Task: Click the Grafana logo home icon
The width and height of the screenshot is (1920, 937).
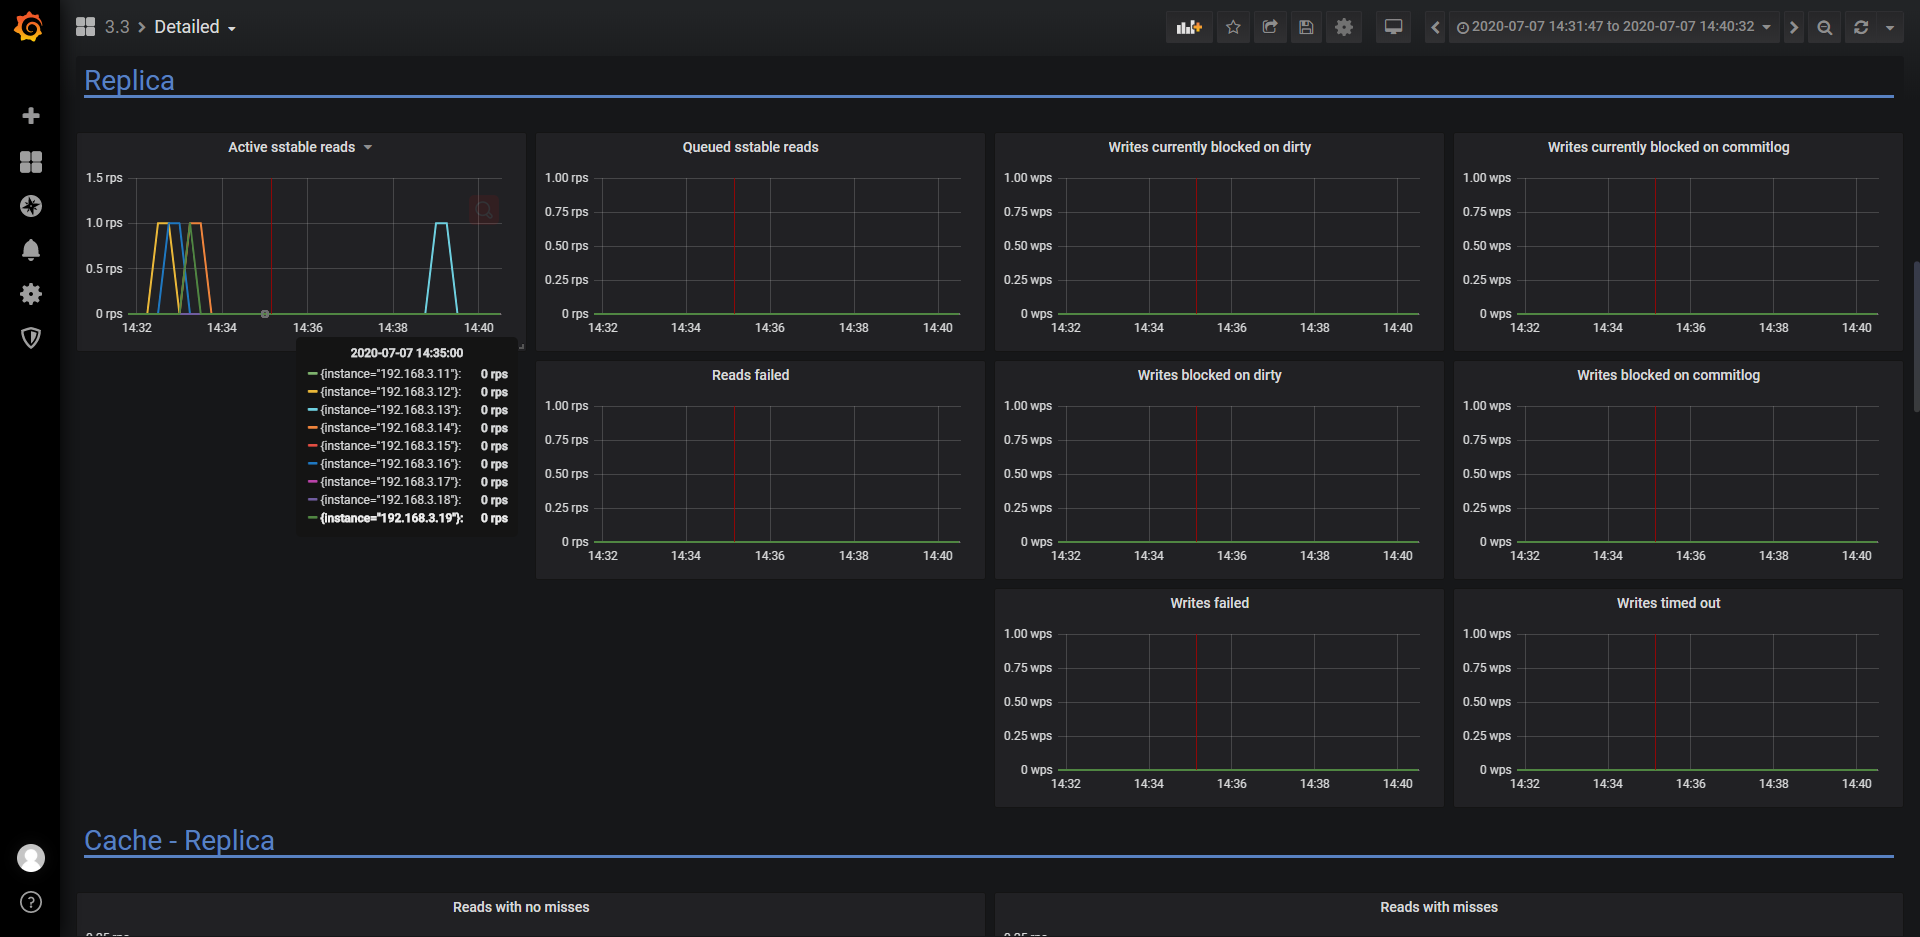Action: (29, 27)
